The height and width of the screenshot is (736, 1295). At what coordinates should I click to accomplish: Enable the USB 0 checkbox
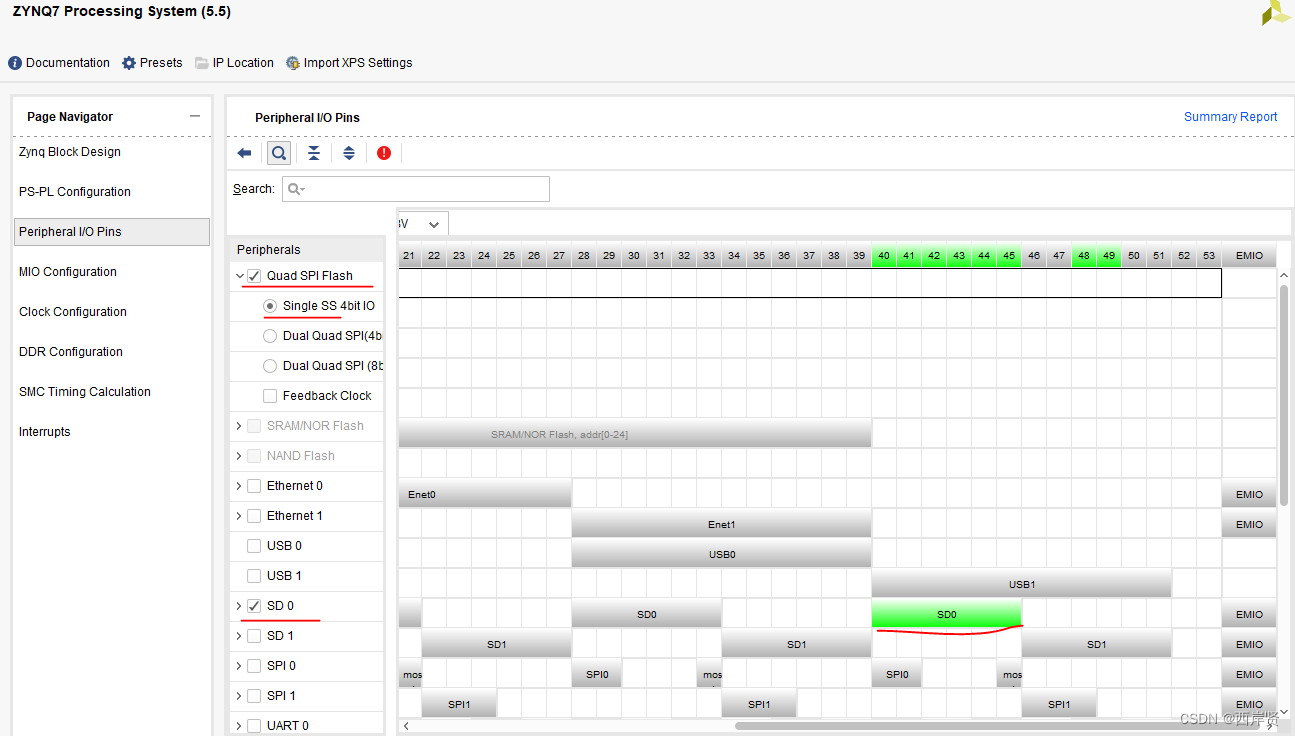(254, 546)
